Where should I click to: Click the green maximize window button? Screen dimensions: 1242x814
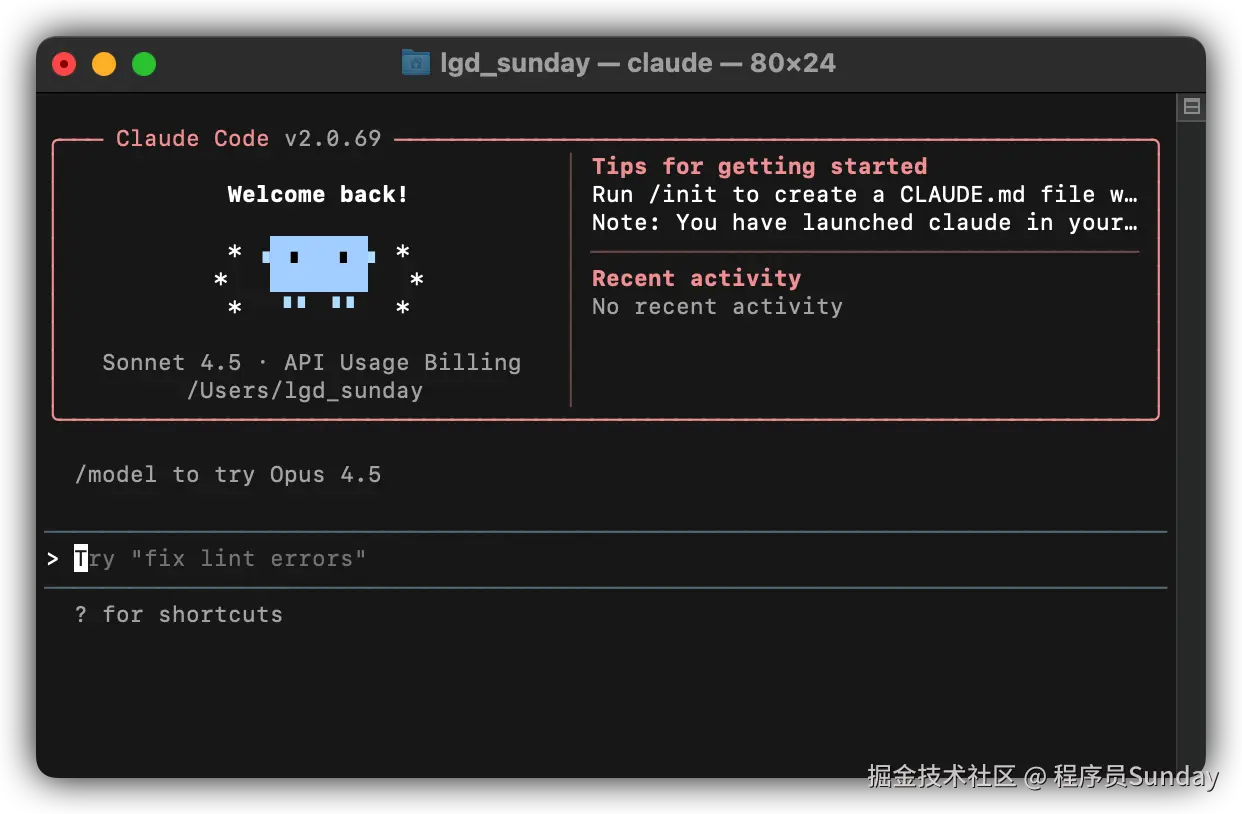pyautogui.click(x=144, y=64)
